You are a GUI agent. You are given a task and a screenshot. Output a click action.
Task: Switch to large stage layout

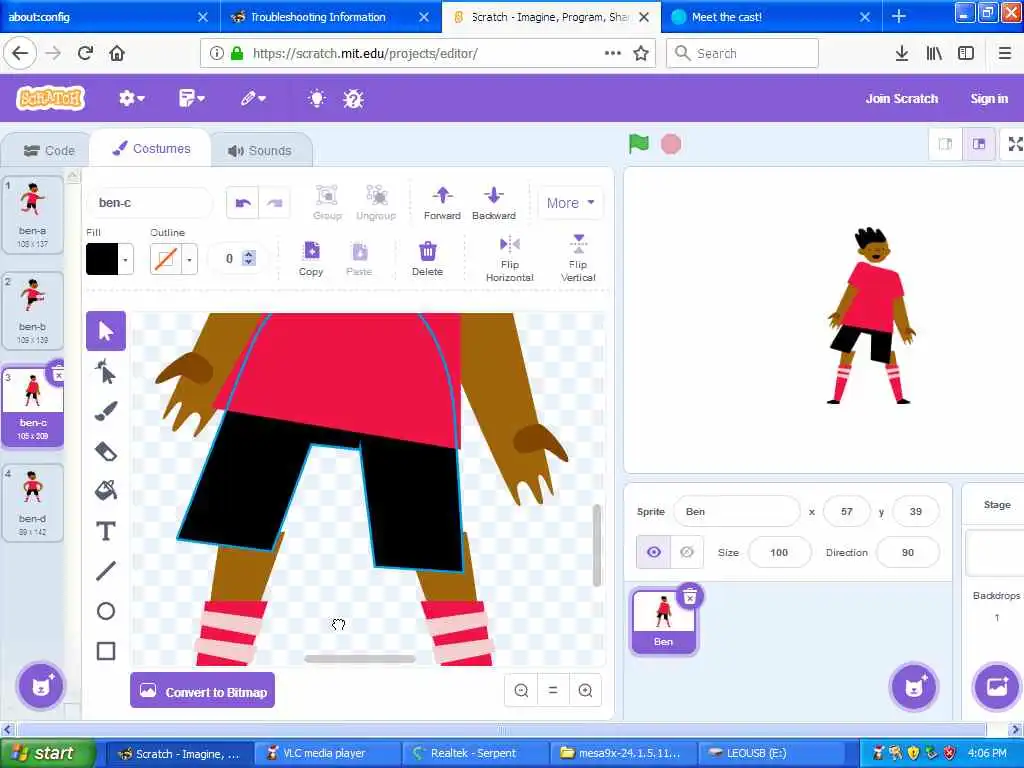click(978, 144)
